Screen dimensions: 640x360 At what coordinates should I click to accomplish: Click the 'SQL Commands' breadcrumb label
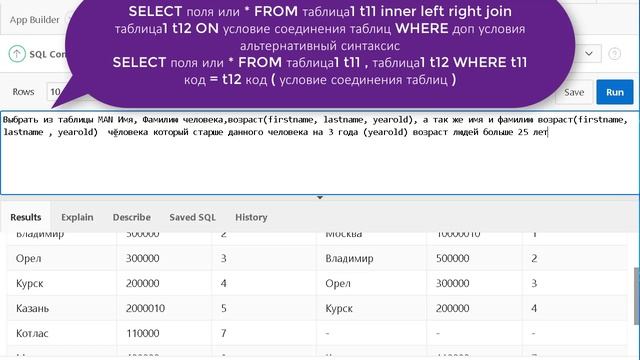[x=49, y=54]
